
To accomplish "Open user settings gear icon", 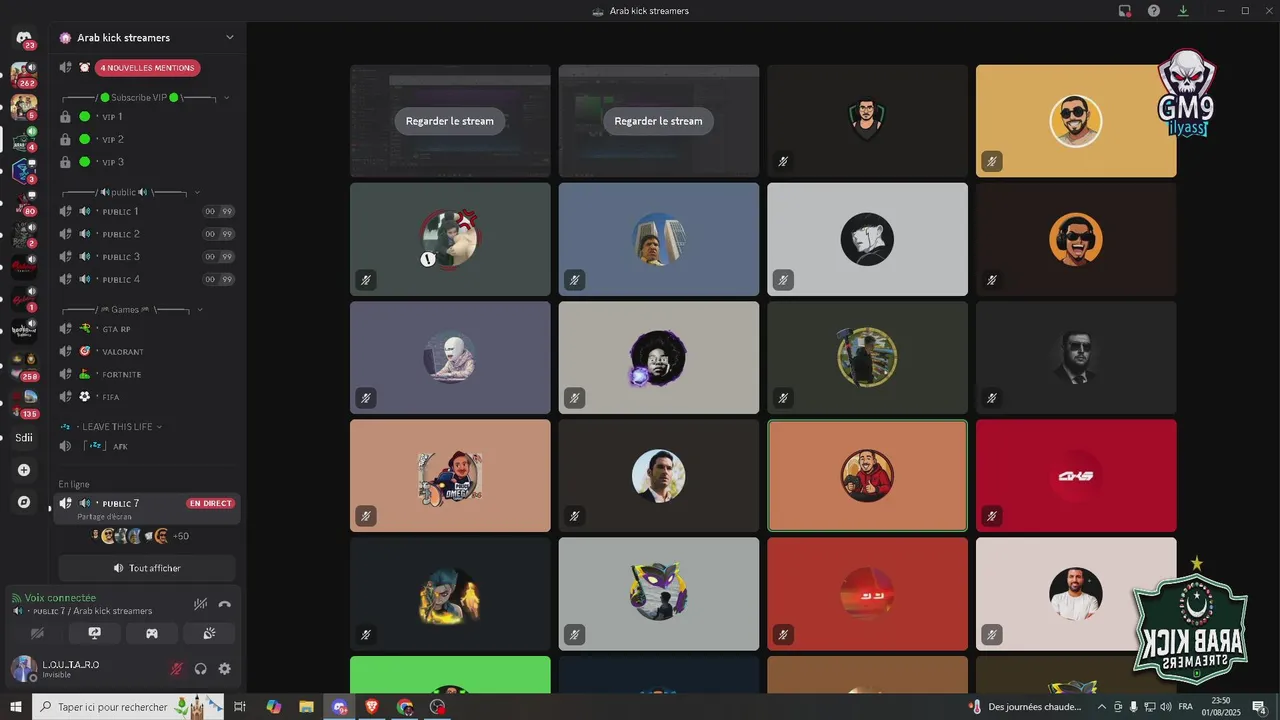I will click(x=224, y=669).
